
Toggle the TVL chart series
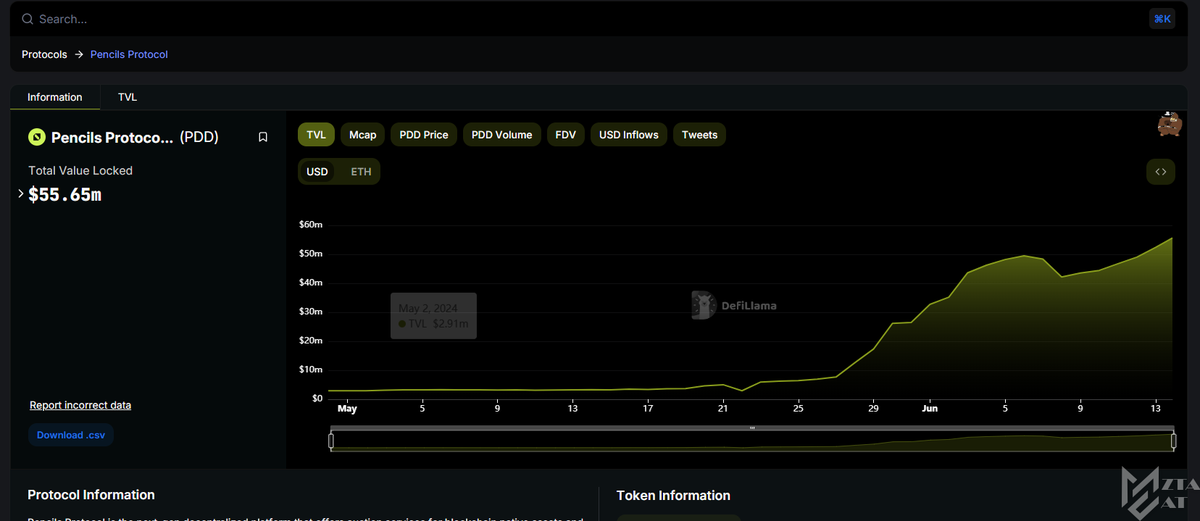(x=316, y=135)
